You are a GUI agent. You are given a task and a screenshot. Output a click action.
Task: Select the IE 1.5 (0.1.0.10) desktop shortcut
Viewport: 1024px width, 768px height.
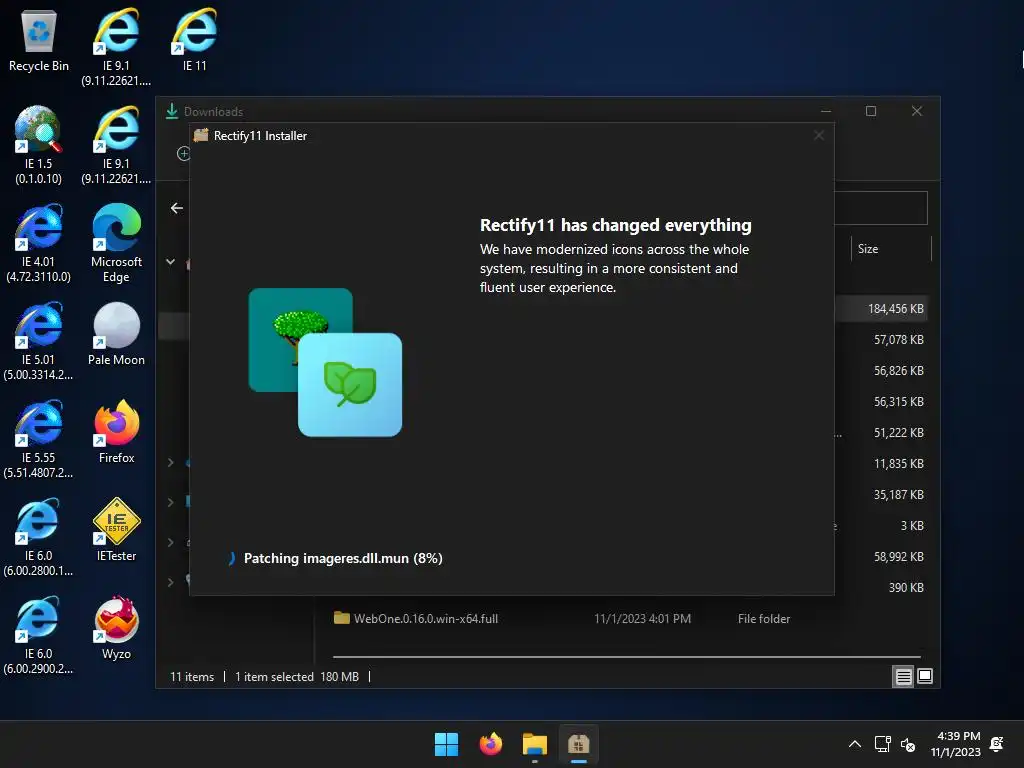39,145
